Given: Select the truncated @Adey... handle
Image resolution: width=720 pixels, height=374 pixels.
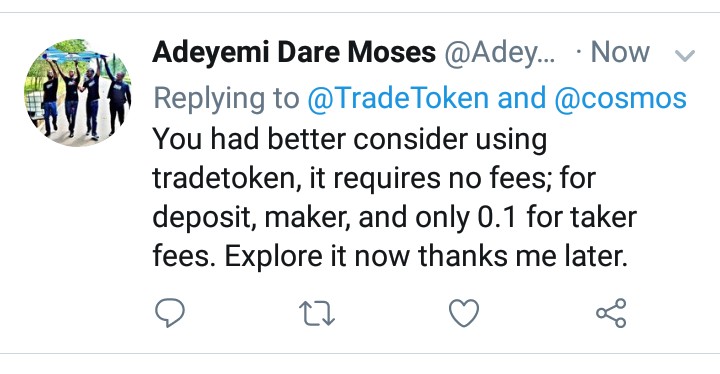Looking at the screenshot, I should pos(500,53).
